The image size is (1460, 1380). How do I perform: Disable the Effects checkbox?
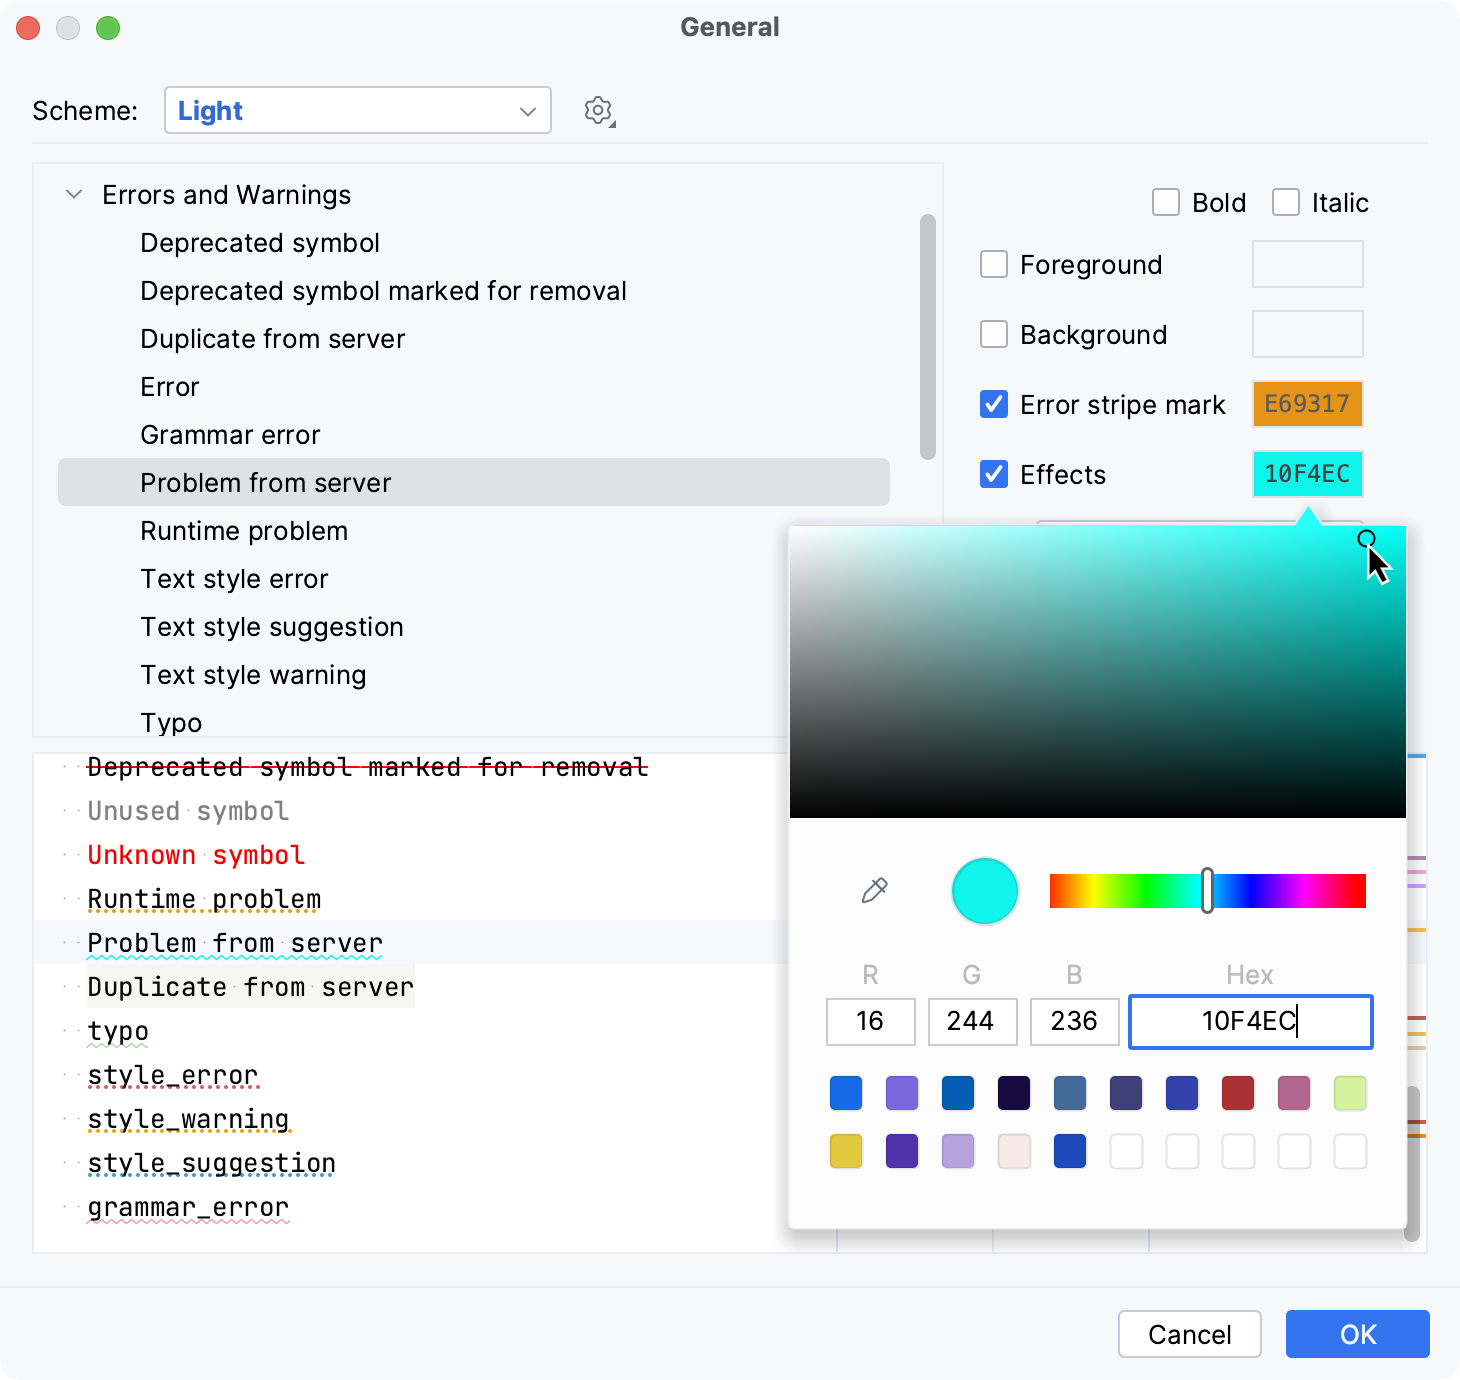coord(993,474)
